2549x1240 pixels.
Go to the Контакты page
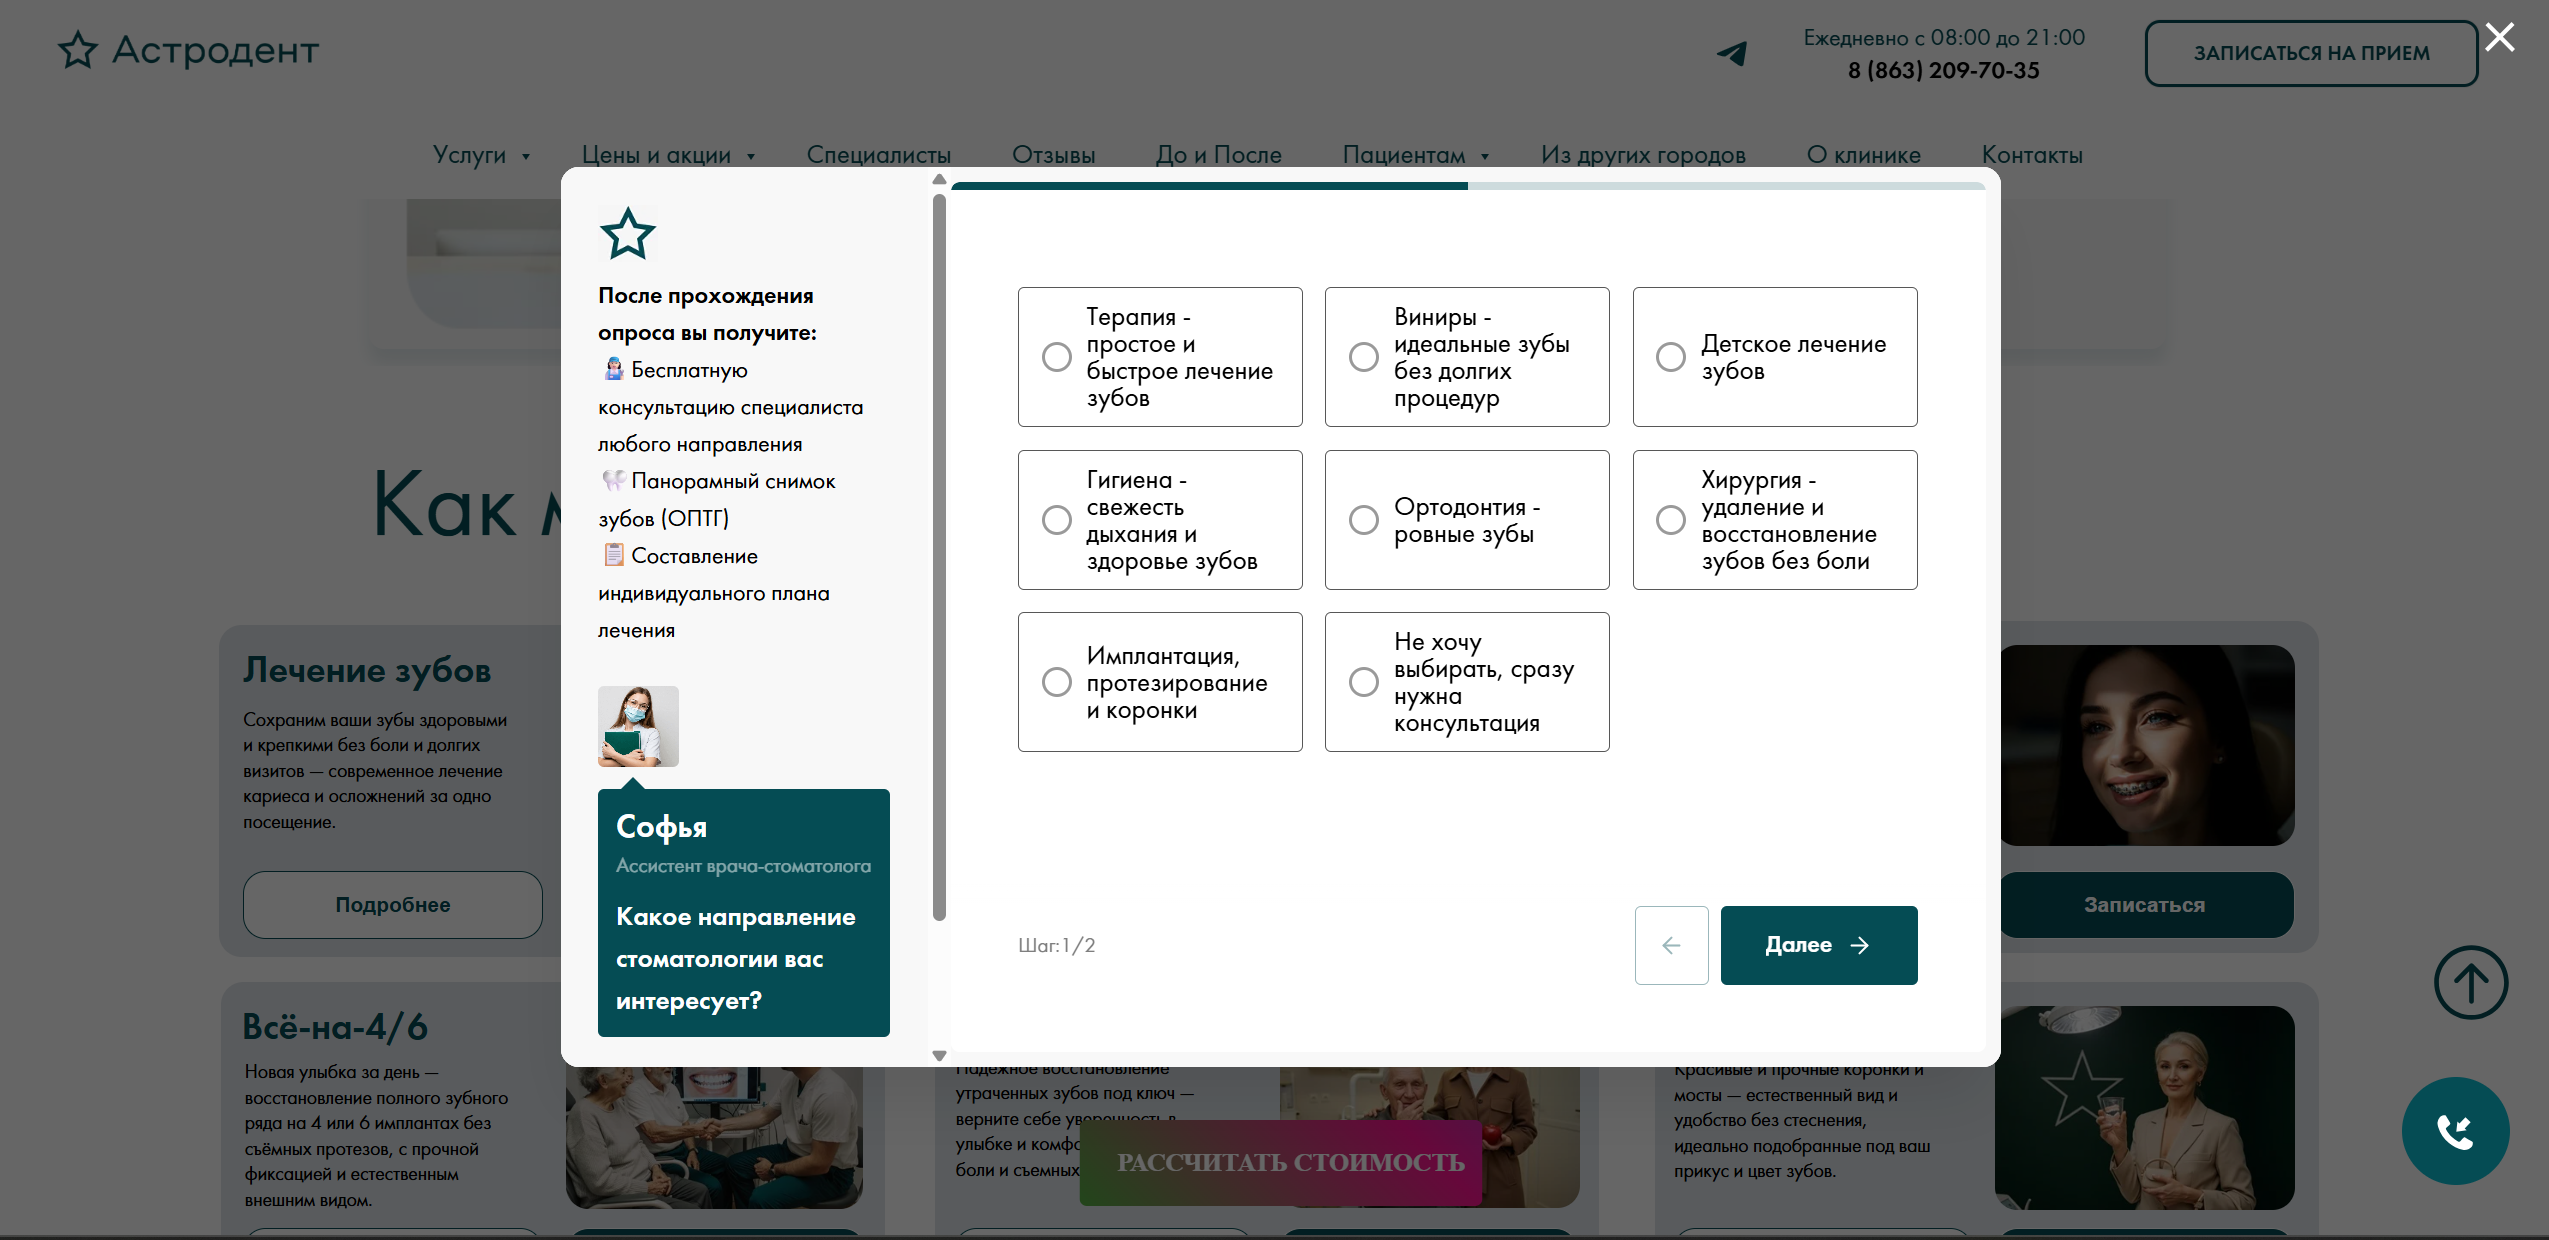pos(2031,155)
